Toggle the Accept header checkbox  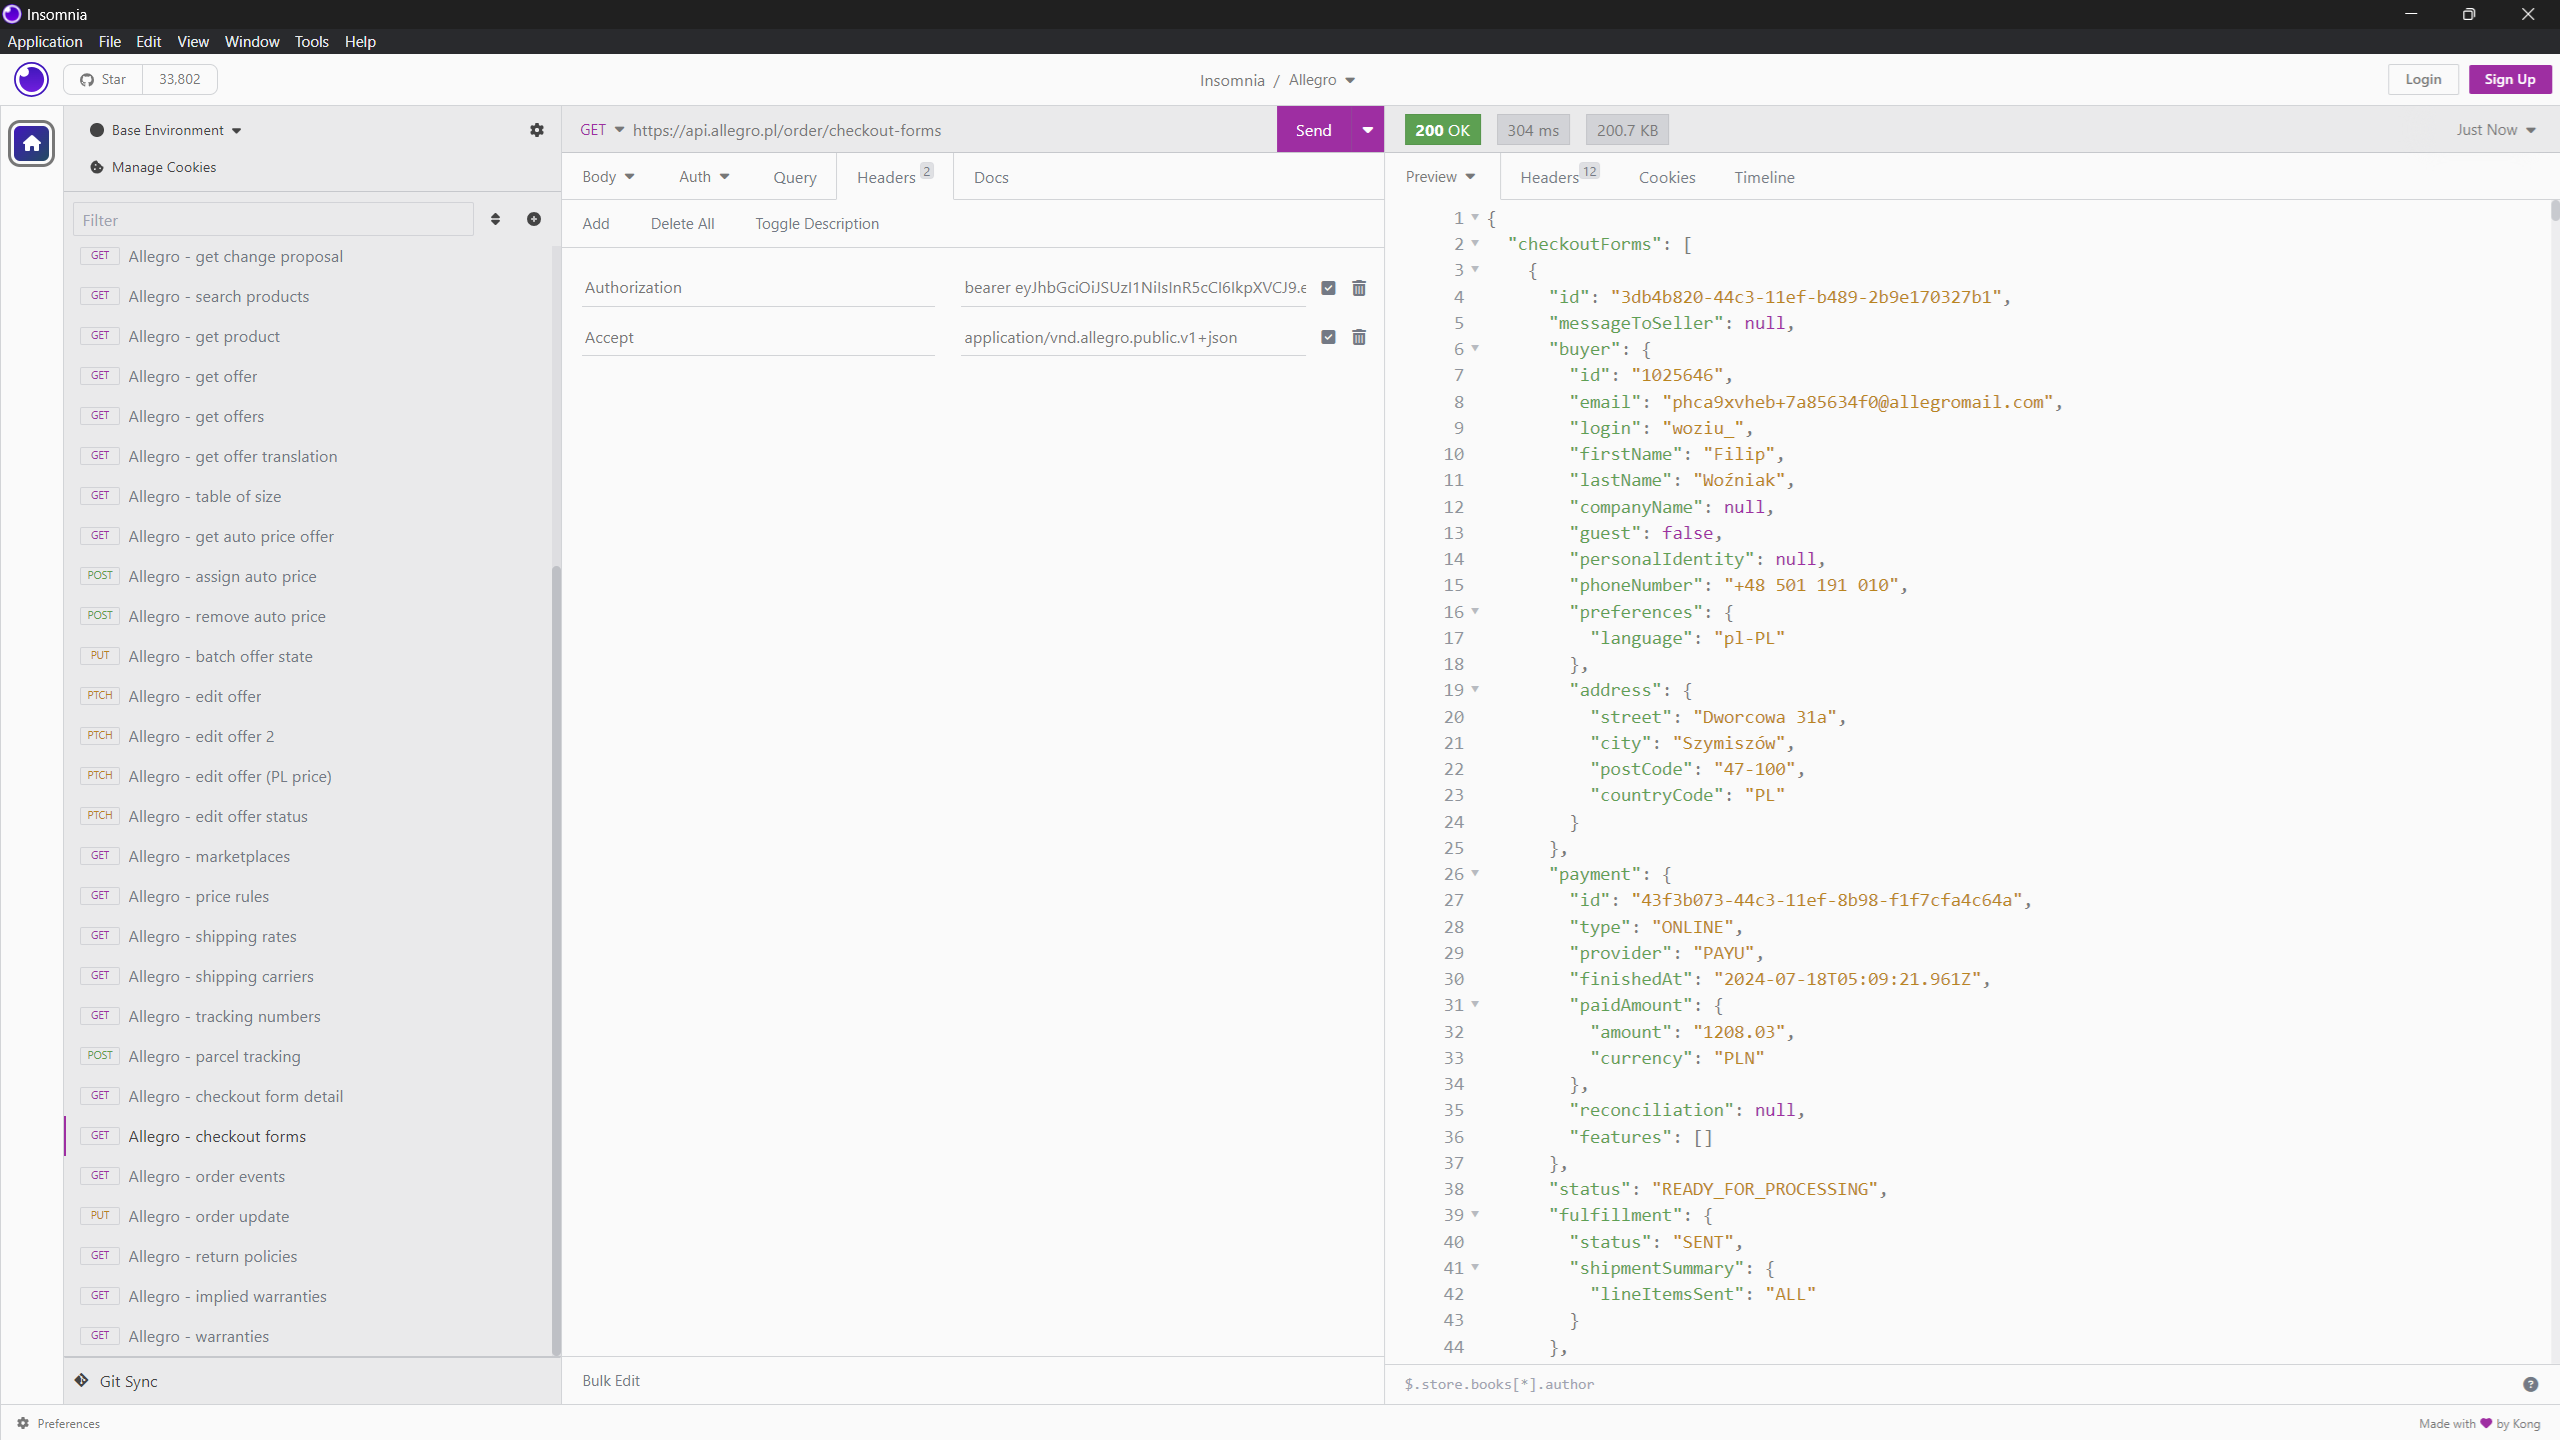1328,337
